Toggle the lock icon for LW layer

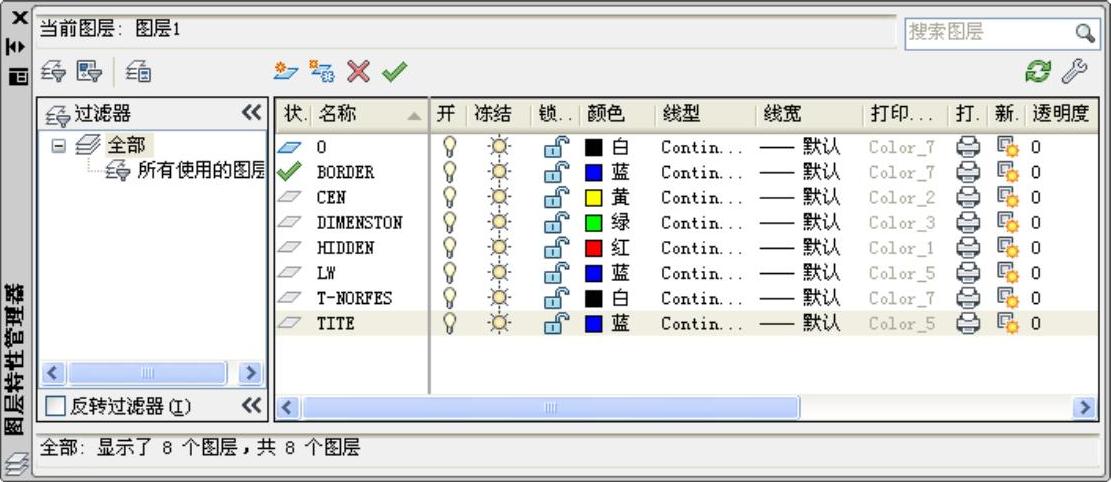click(x=555, y=272)
